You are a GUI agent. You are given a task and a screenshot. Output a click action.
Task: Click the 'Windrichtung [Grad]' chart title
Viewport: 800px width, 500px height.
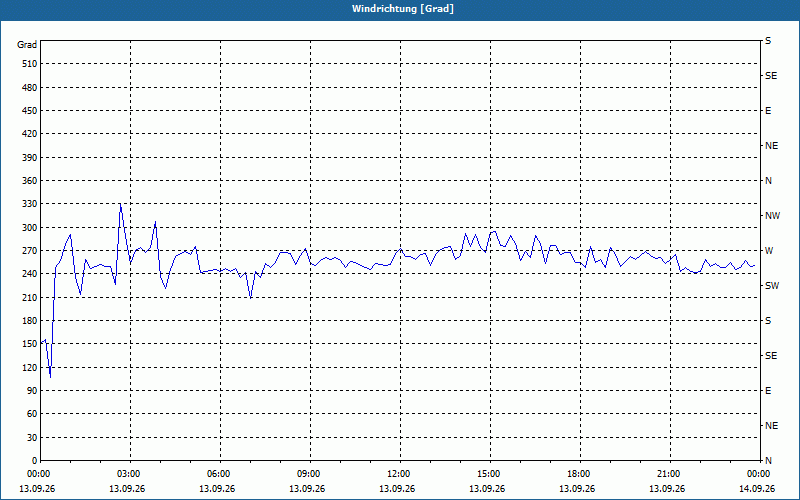point(403,9)
